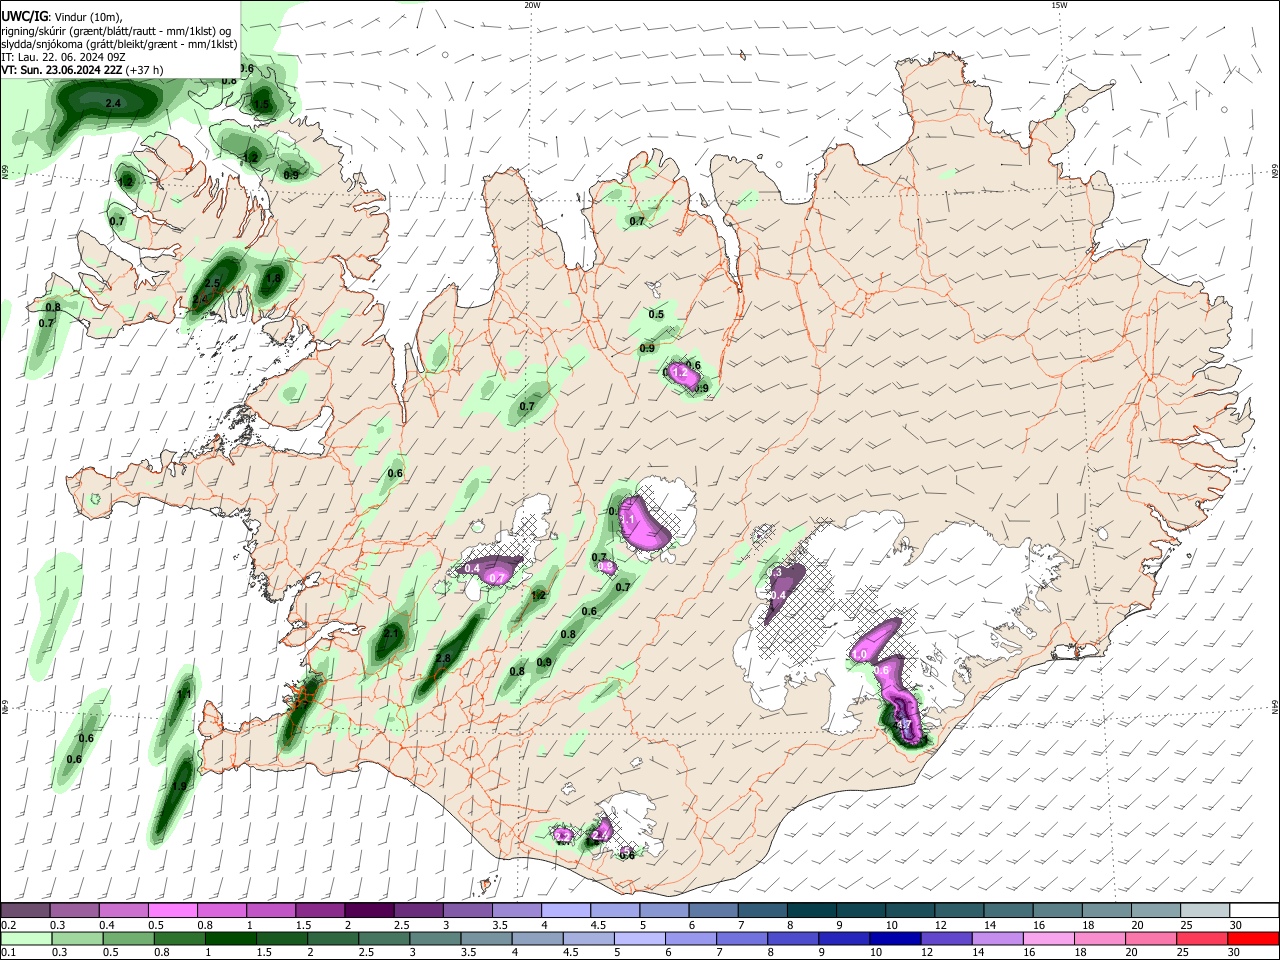Click the '1.0' snow value on Vatnajökull
The image size is (1280, 960).
(859, 655)
